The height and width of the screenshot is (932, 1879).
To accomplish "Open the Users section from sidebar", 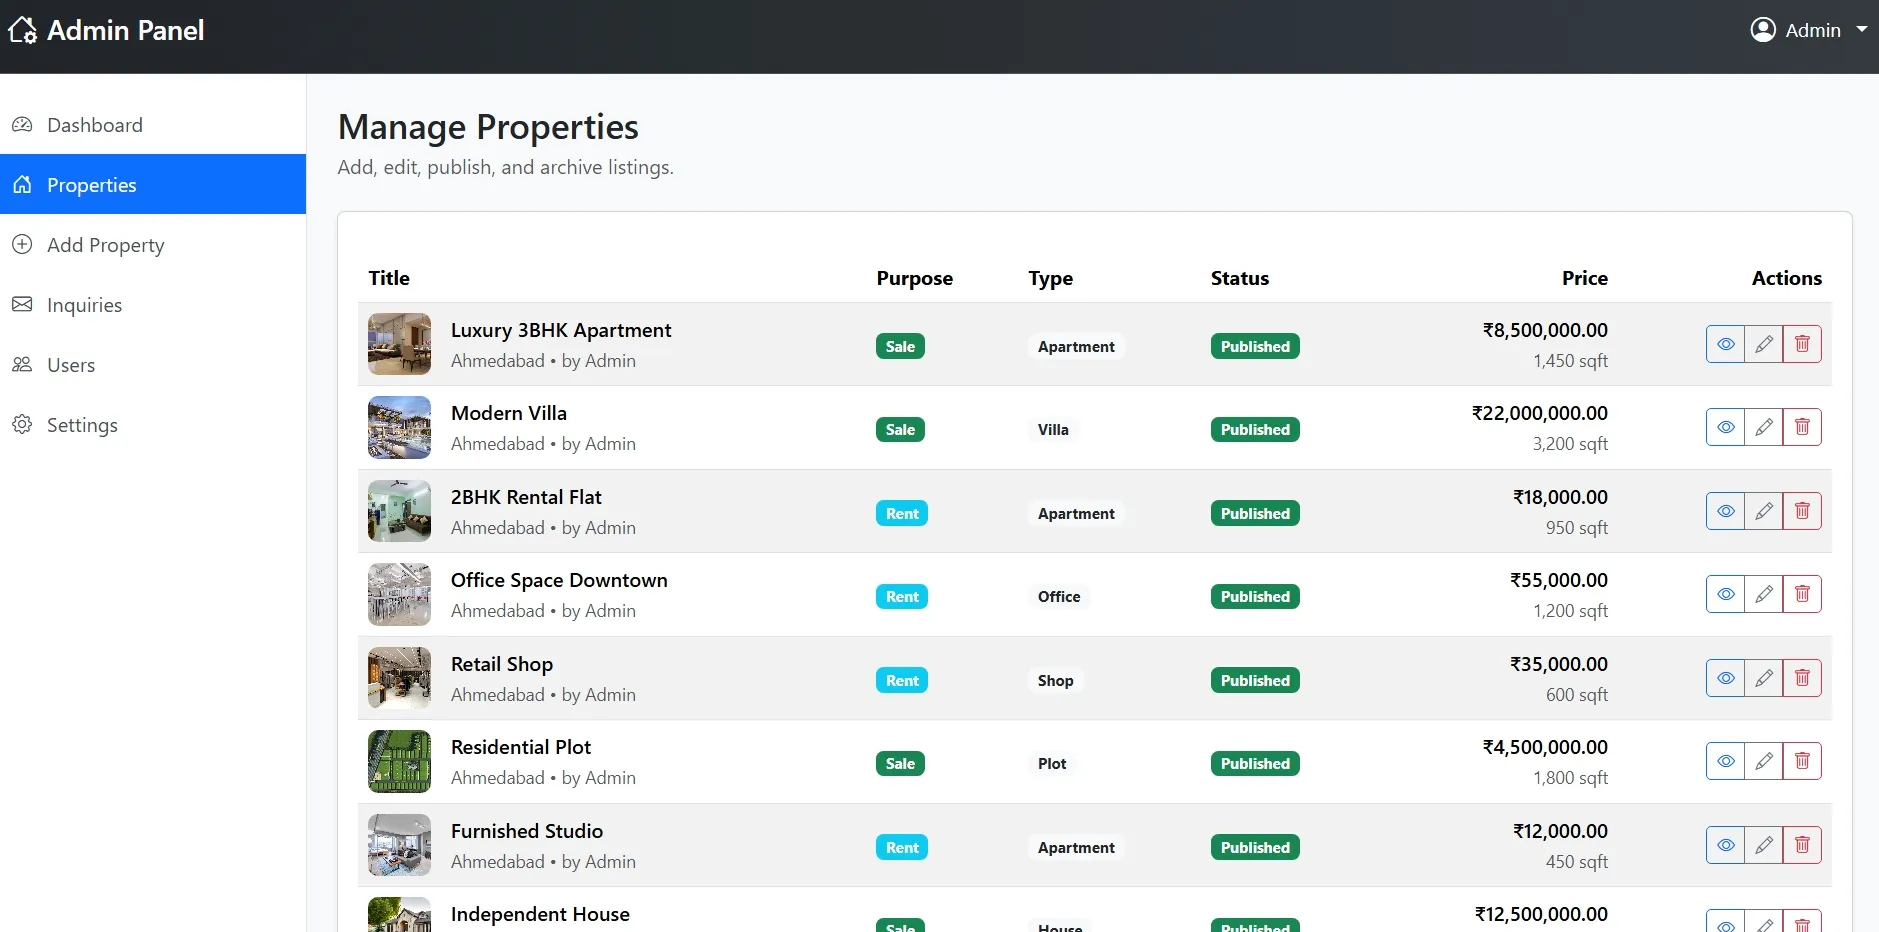I will pos(70,364).
